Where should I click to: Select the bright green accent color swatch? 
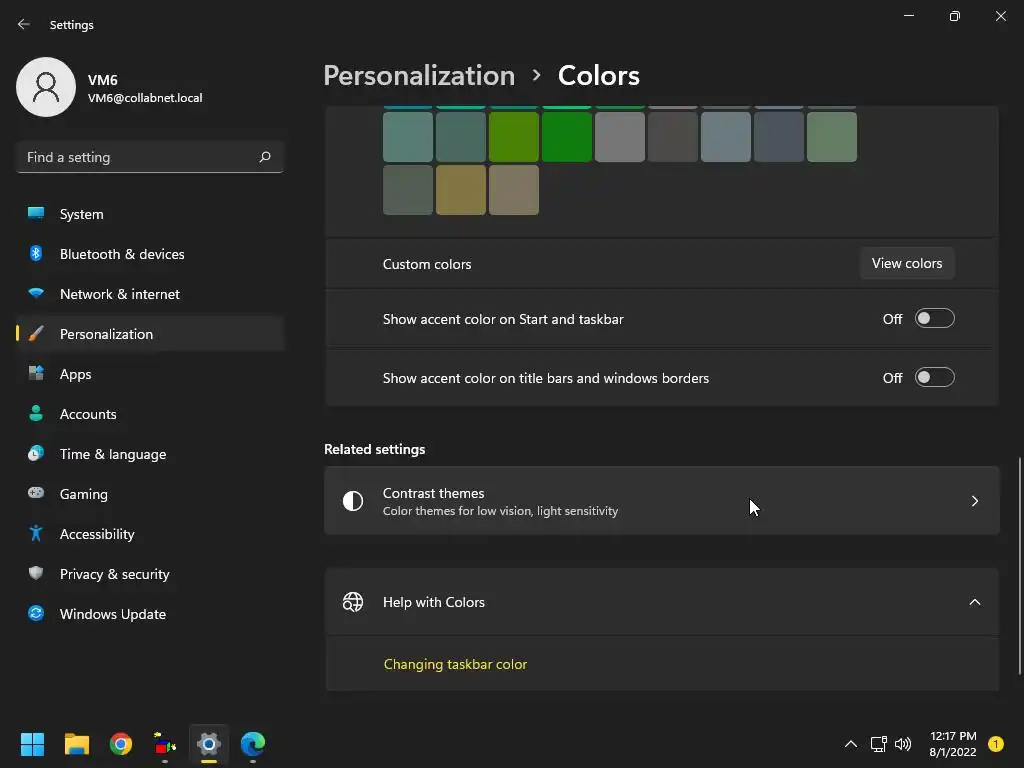pyautogui.click(x=566, y=137)
